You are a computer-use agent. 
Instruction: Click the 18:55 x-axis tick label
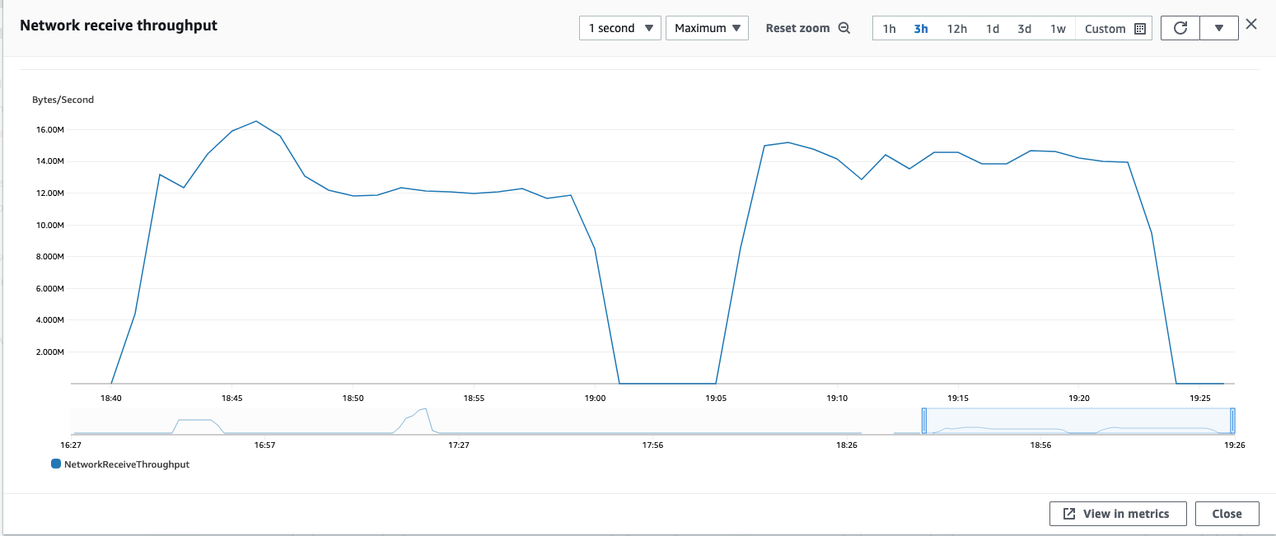pos(474,398)
